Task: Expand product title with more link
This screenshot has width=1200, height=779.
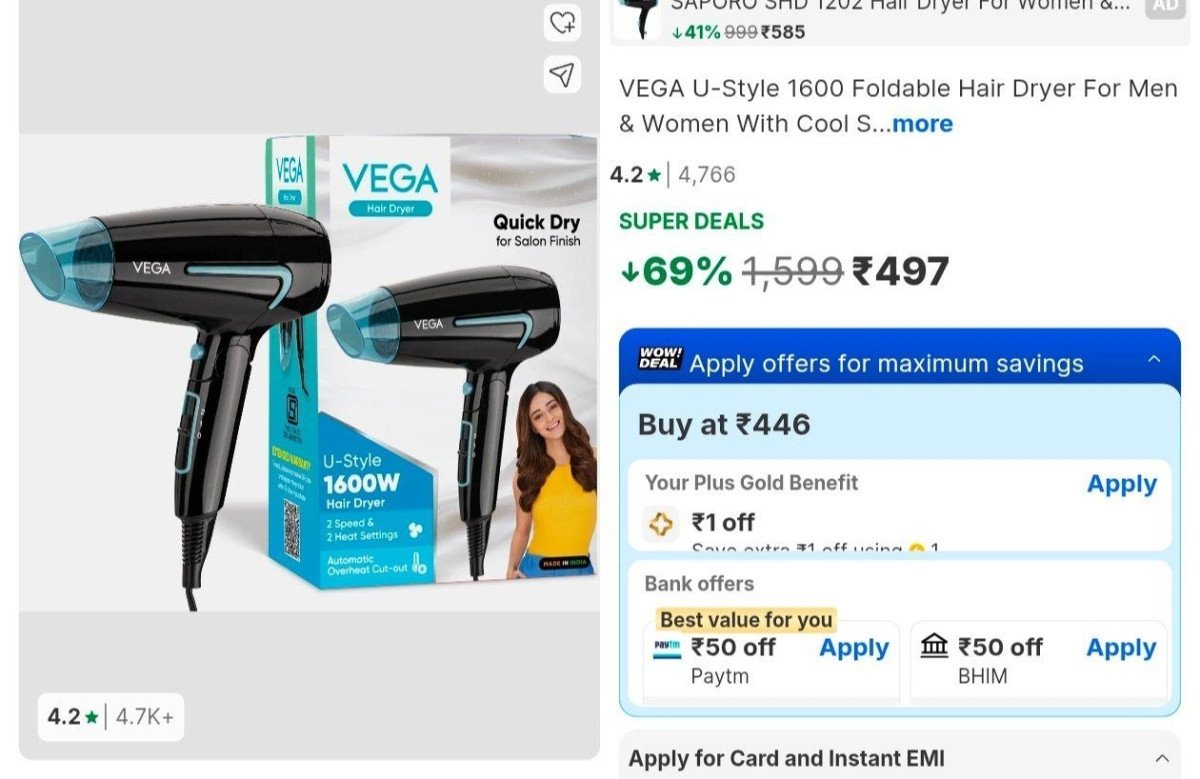Action: point(922,124)
